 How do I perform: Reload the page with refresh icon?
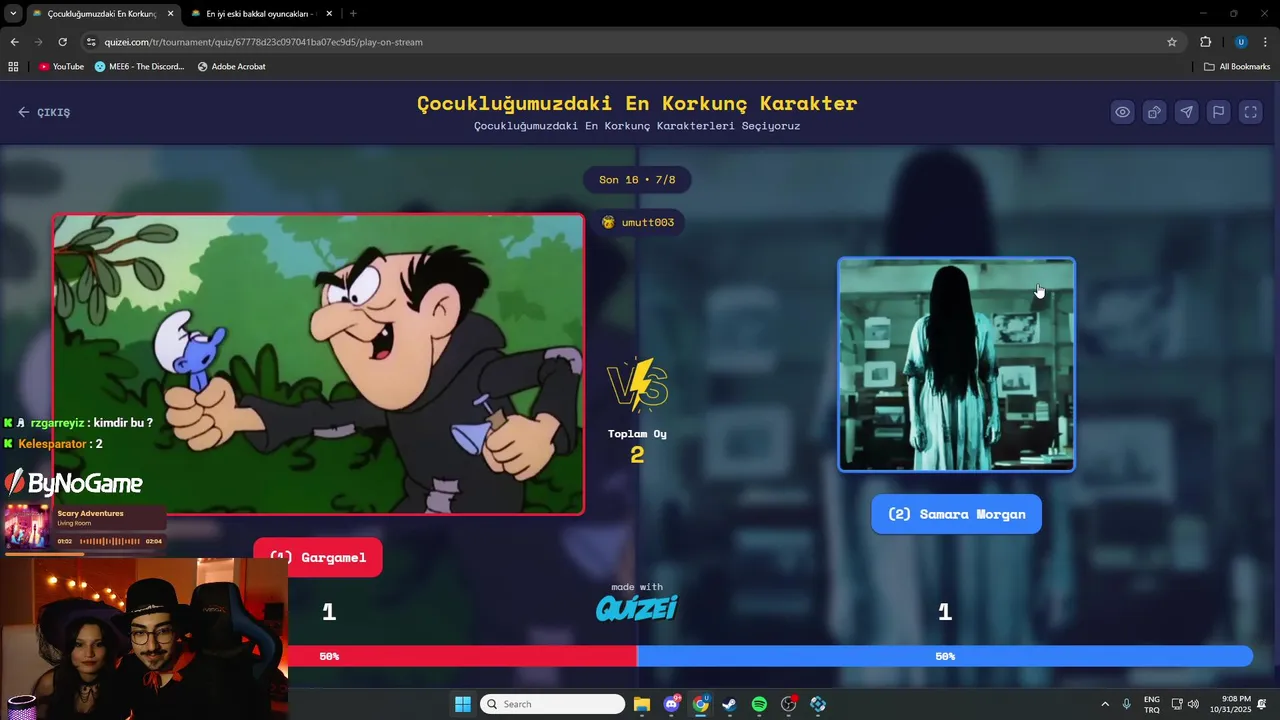[62, 42]
